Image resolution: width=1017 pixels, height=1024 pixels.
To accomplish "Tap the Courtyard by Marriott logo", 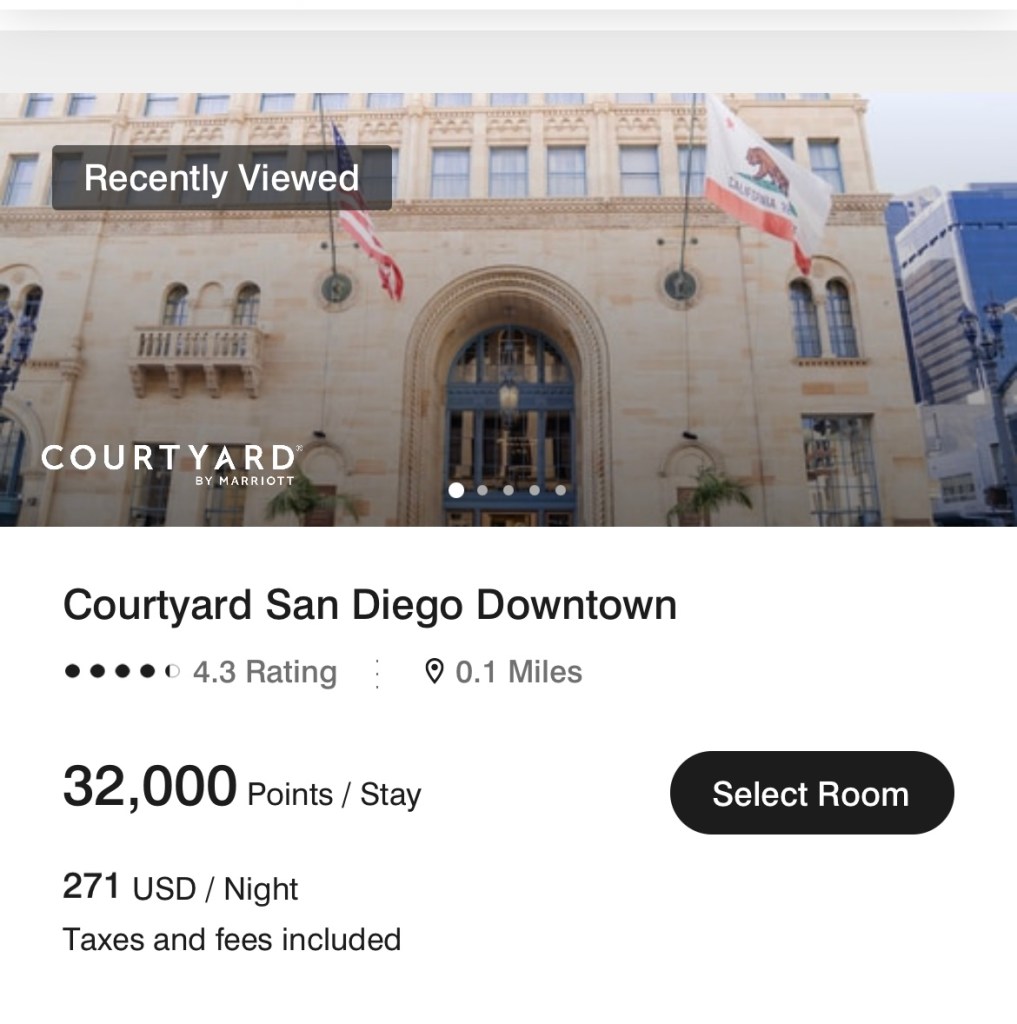I will (171, 465).
